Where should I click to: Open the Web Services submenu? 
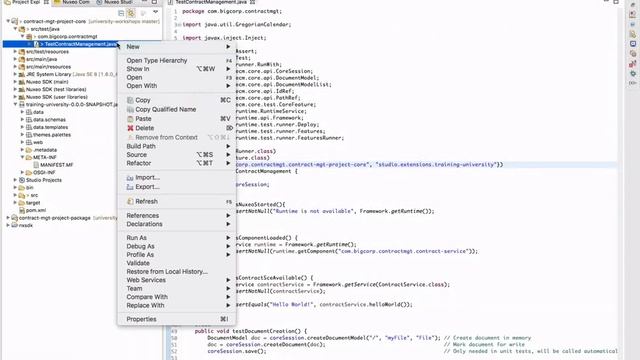177,280
